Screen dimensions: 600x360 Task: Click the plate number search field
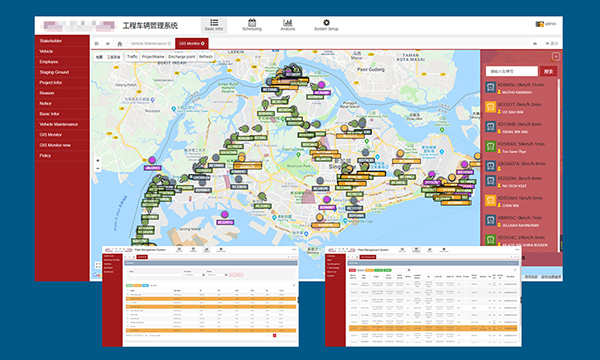coord(512,71)
